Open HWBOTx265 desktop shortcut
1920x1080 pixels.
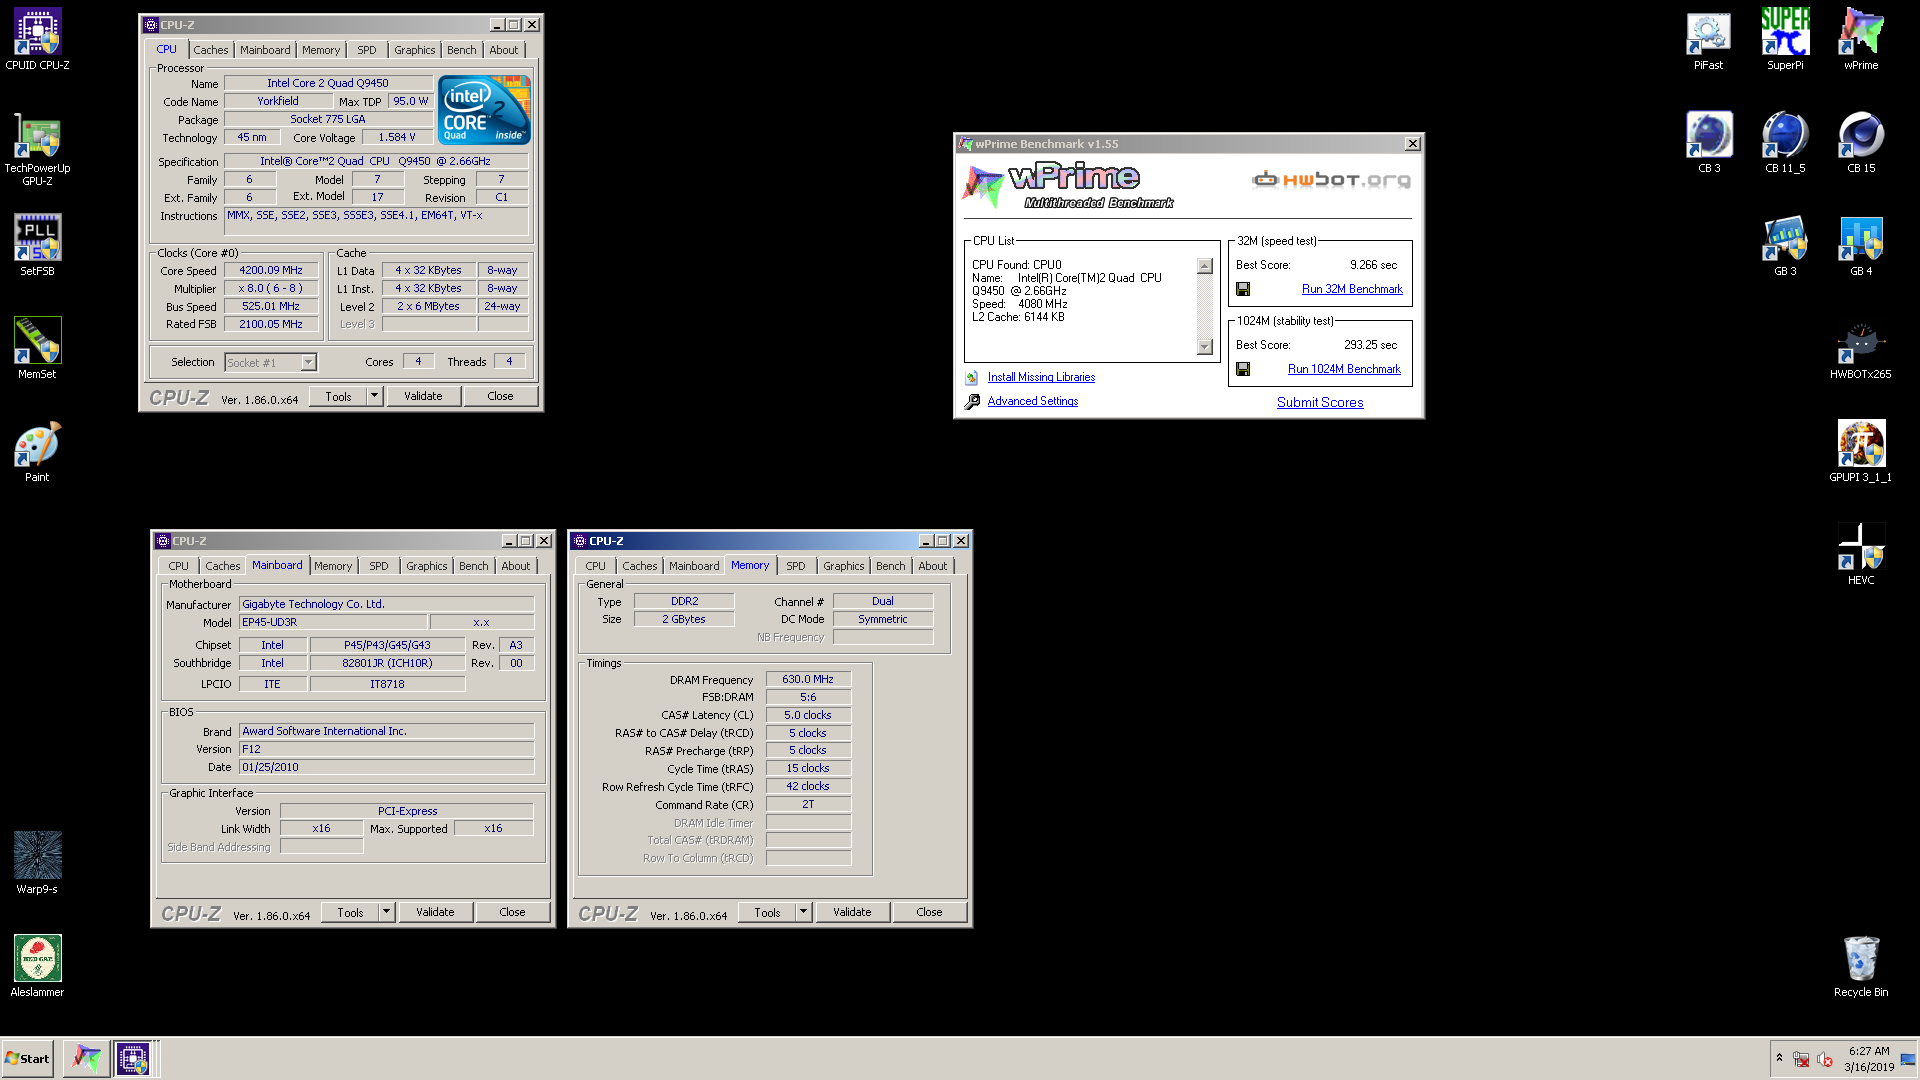coord(1861,349)
